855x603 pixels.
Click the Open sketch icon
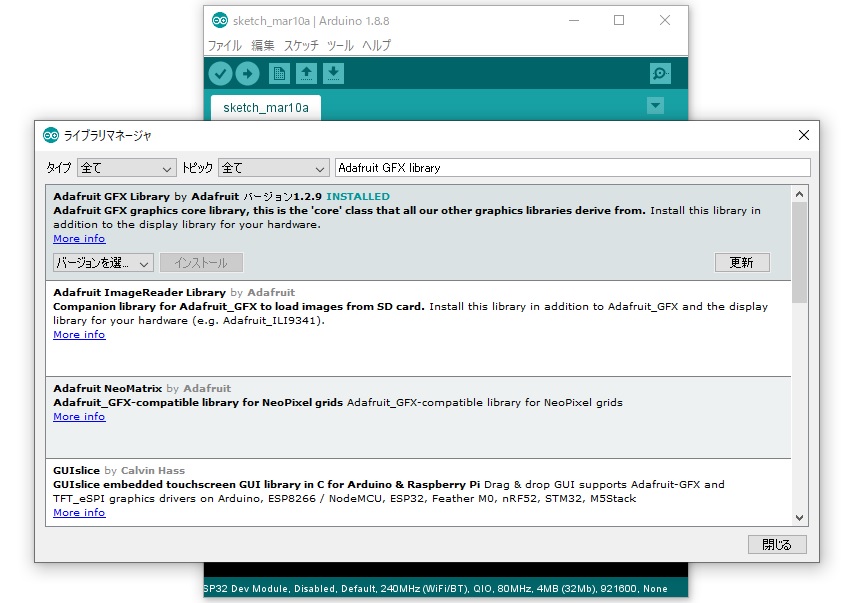306,73
